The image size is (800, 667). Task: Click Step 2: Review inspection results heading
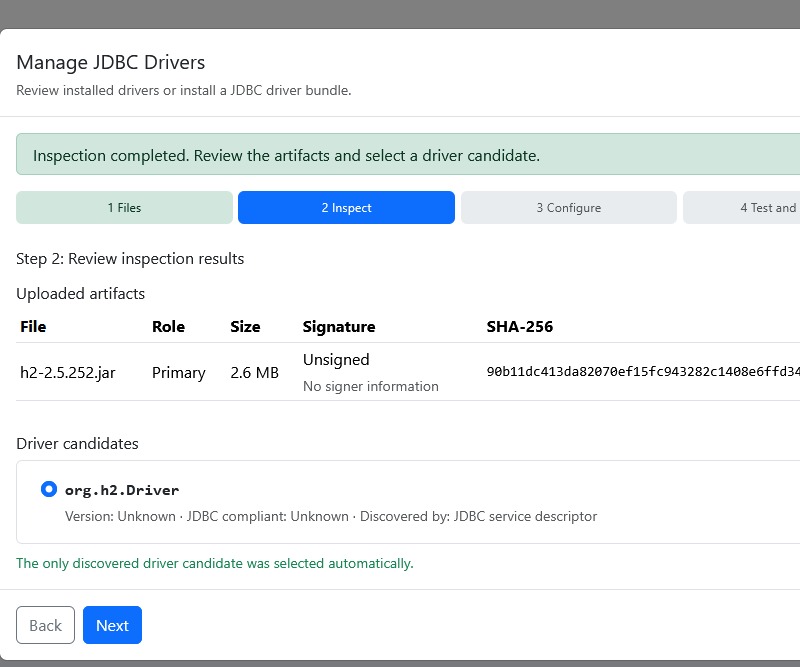pos(130,259)
